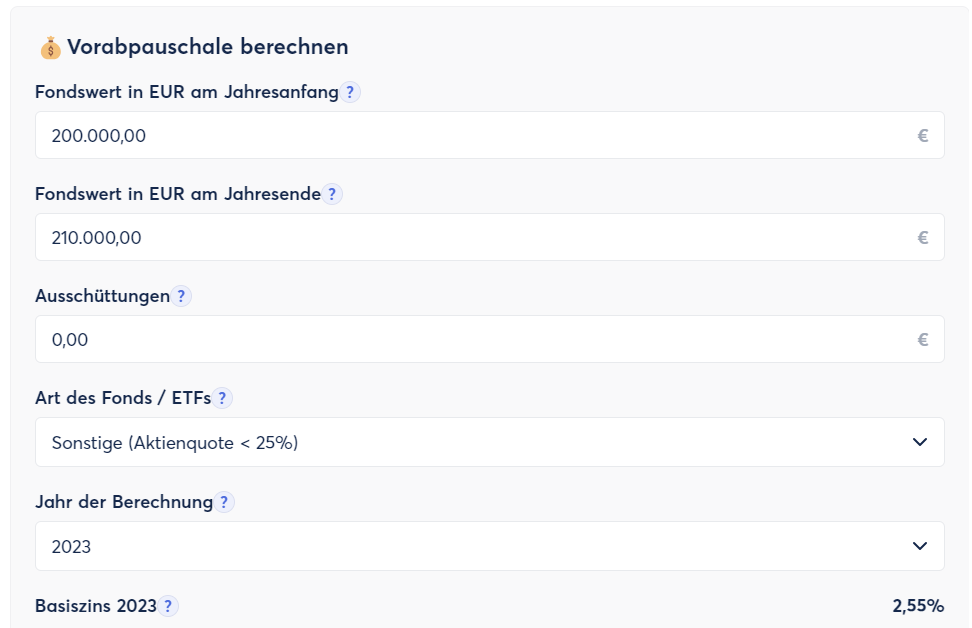The width and height of the screenshot is (972, 628).
Task: Click the 2,55% Basiszins value
Action: [918, 606]
